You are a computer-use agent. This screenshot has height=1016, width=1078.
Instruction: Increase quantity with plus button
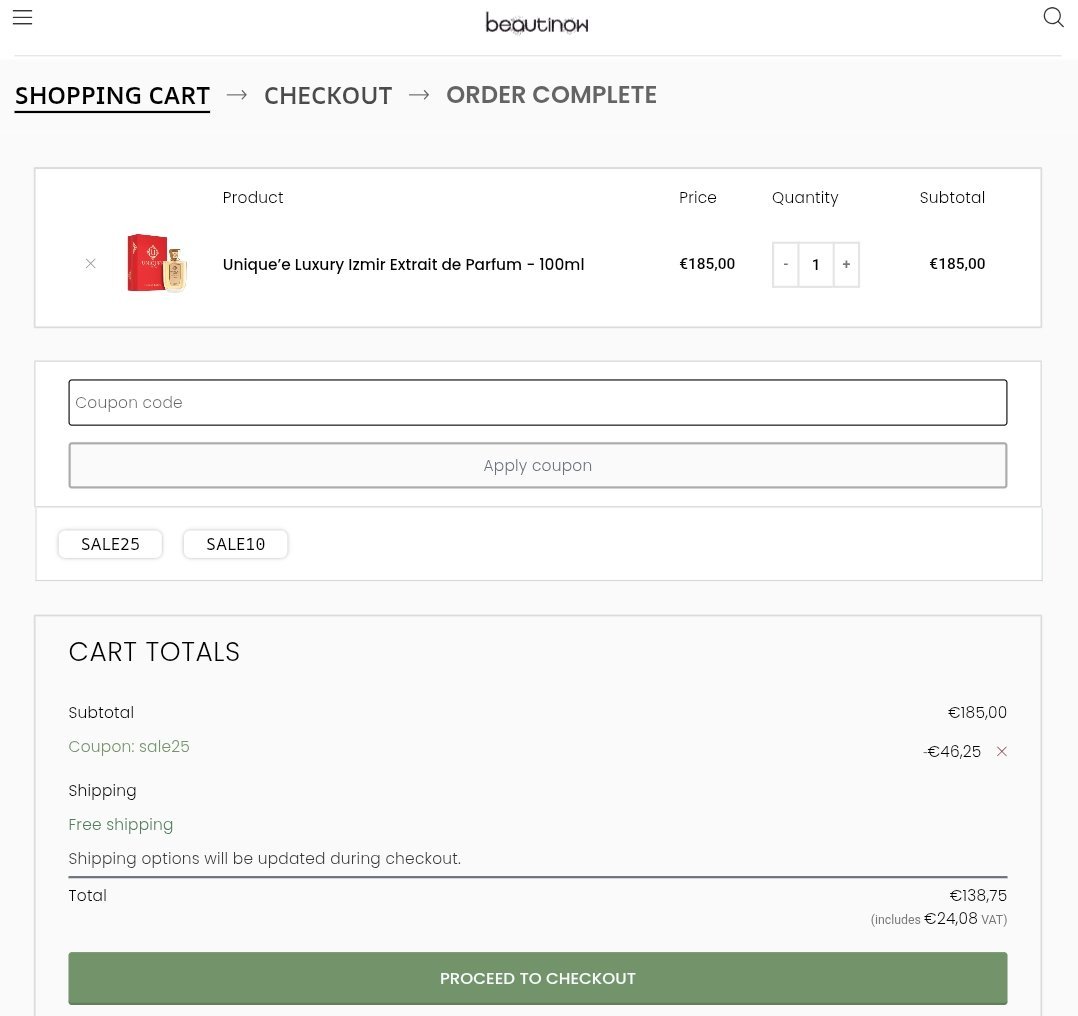point(846,265)
